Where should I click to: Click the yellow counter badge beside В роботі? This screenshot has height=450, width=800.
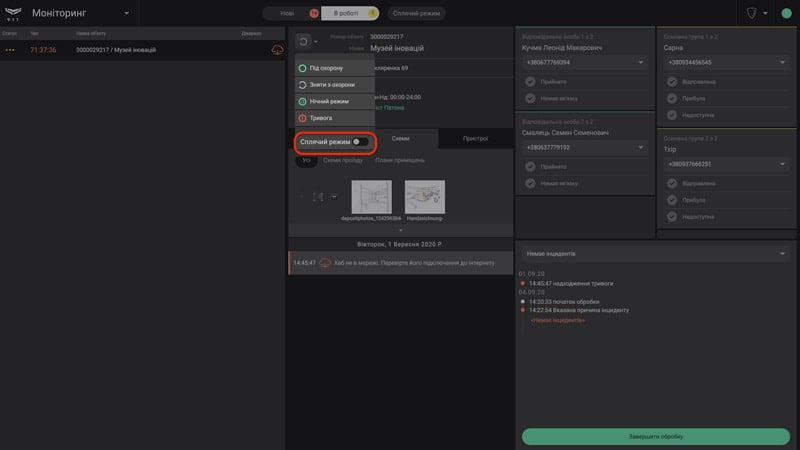tap(373, 13)
